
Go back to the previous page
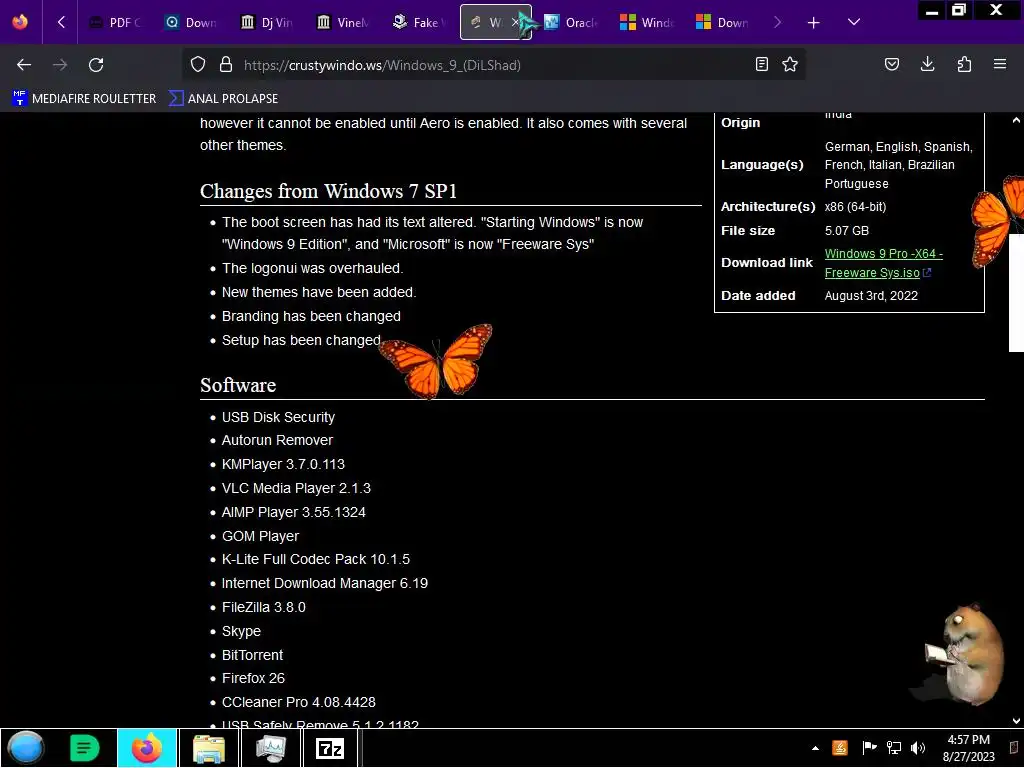pos(24,65)
